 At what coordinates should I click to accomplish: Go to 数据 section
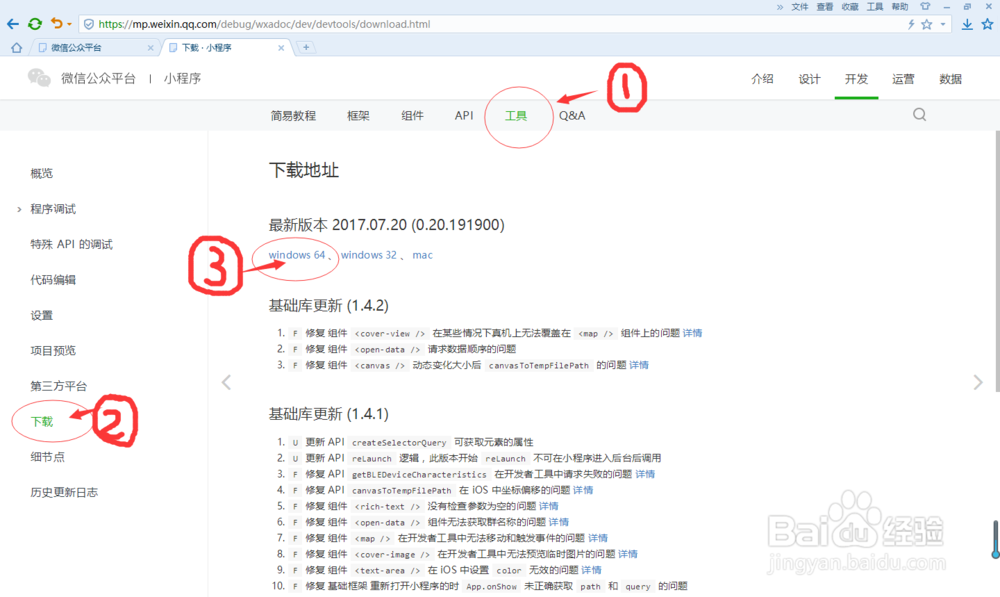(x=950, y=79)
